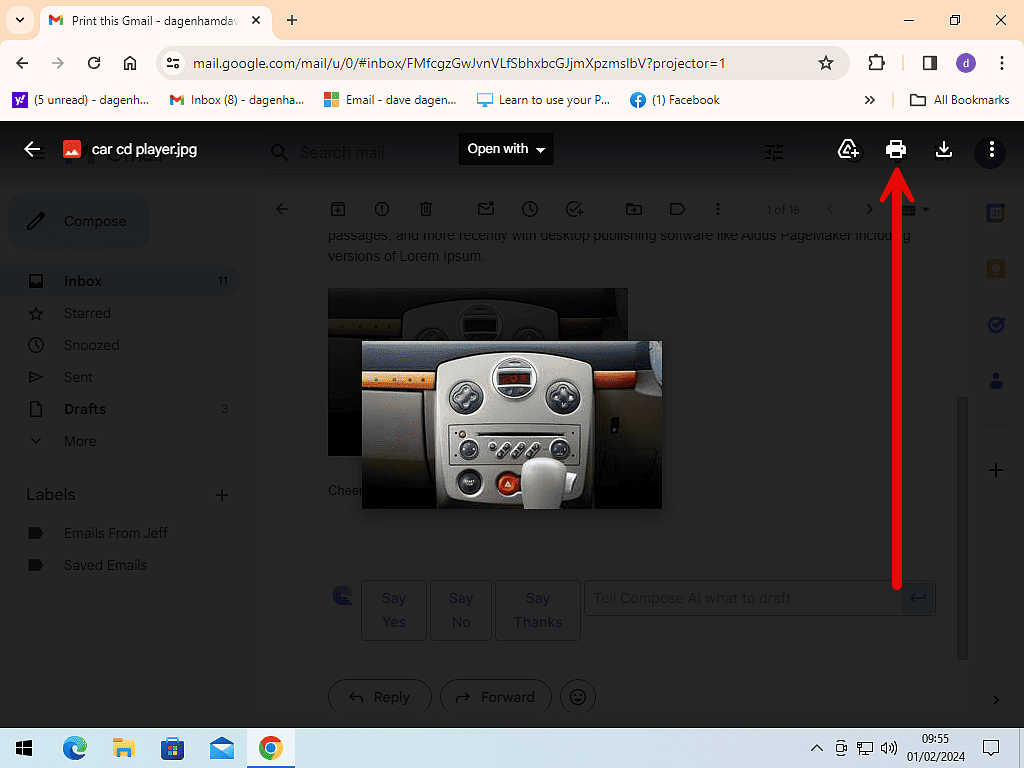Download the car cd player image
Image resolution: width=1024 pixels, height=768 pixels.
pos(943,149)
